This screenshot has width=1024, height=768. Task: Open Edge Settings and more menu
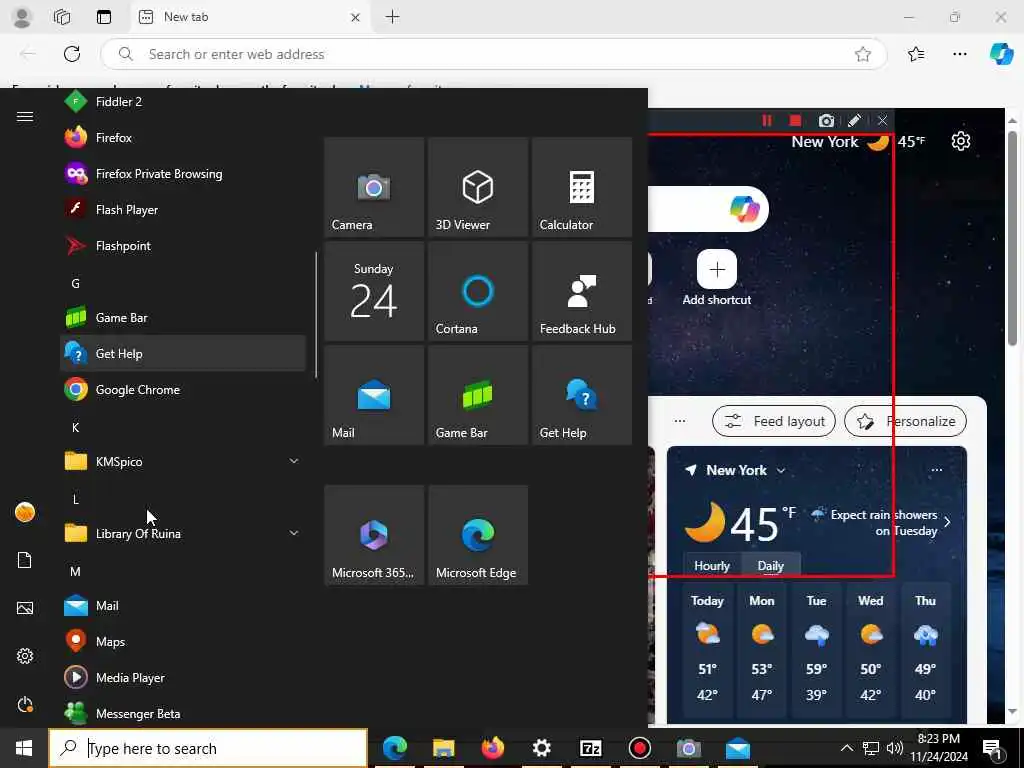pos(959,54)
